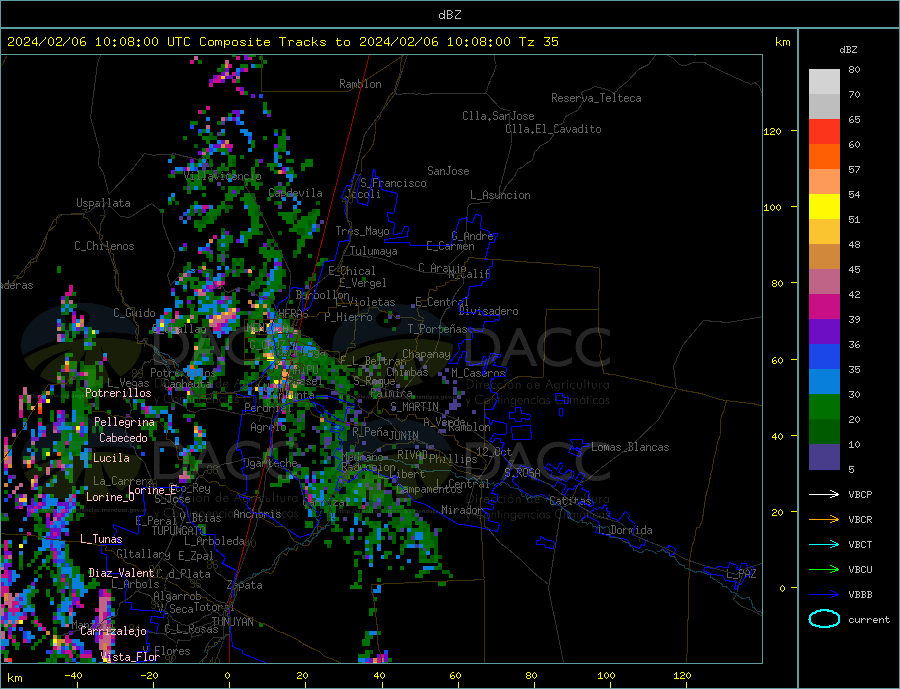Click the 'km' label at bottom-left corner
This screenshot has height=689, width=900.
click(15, 678)
